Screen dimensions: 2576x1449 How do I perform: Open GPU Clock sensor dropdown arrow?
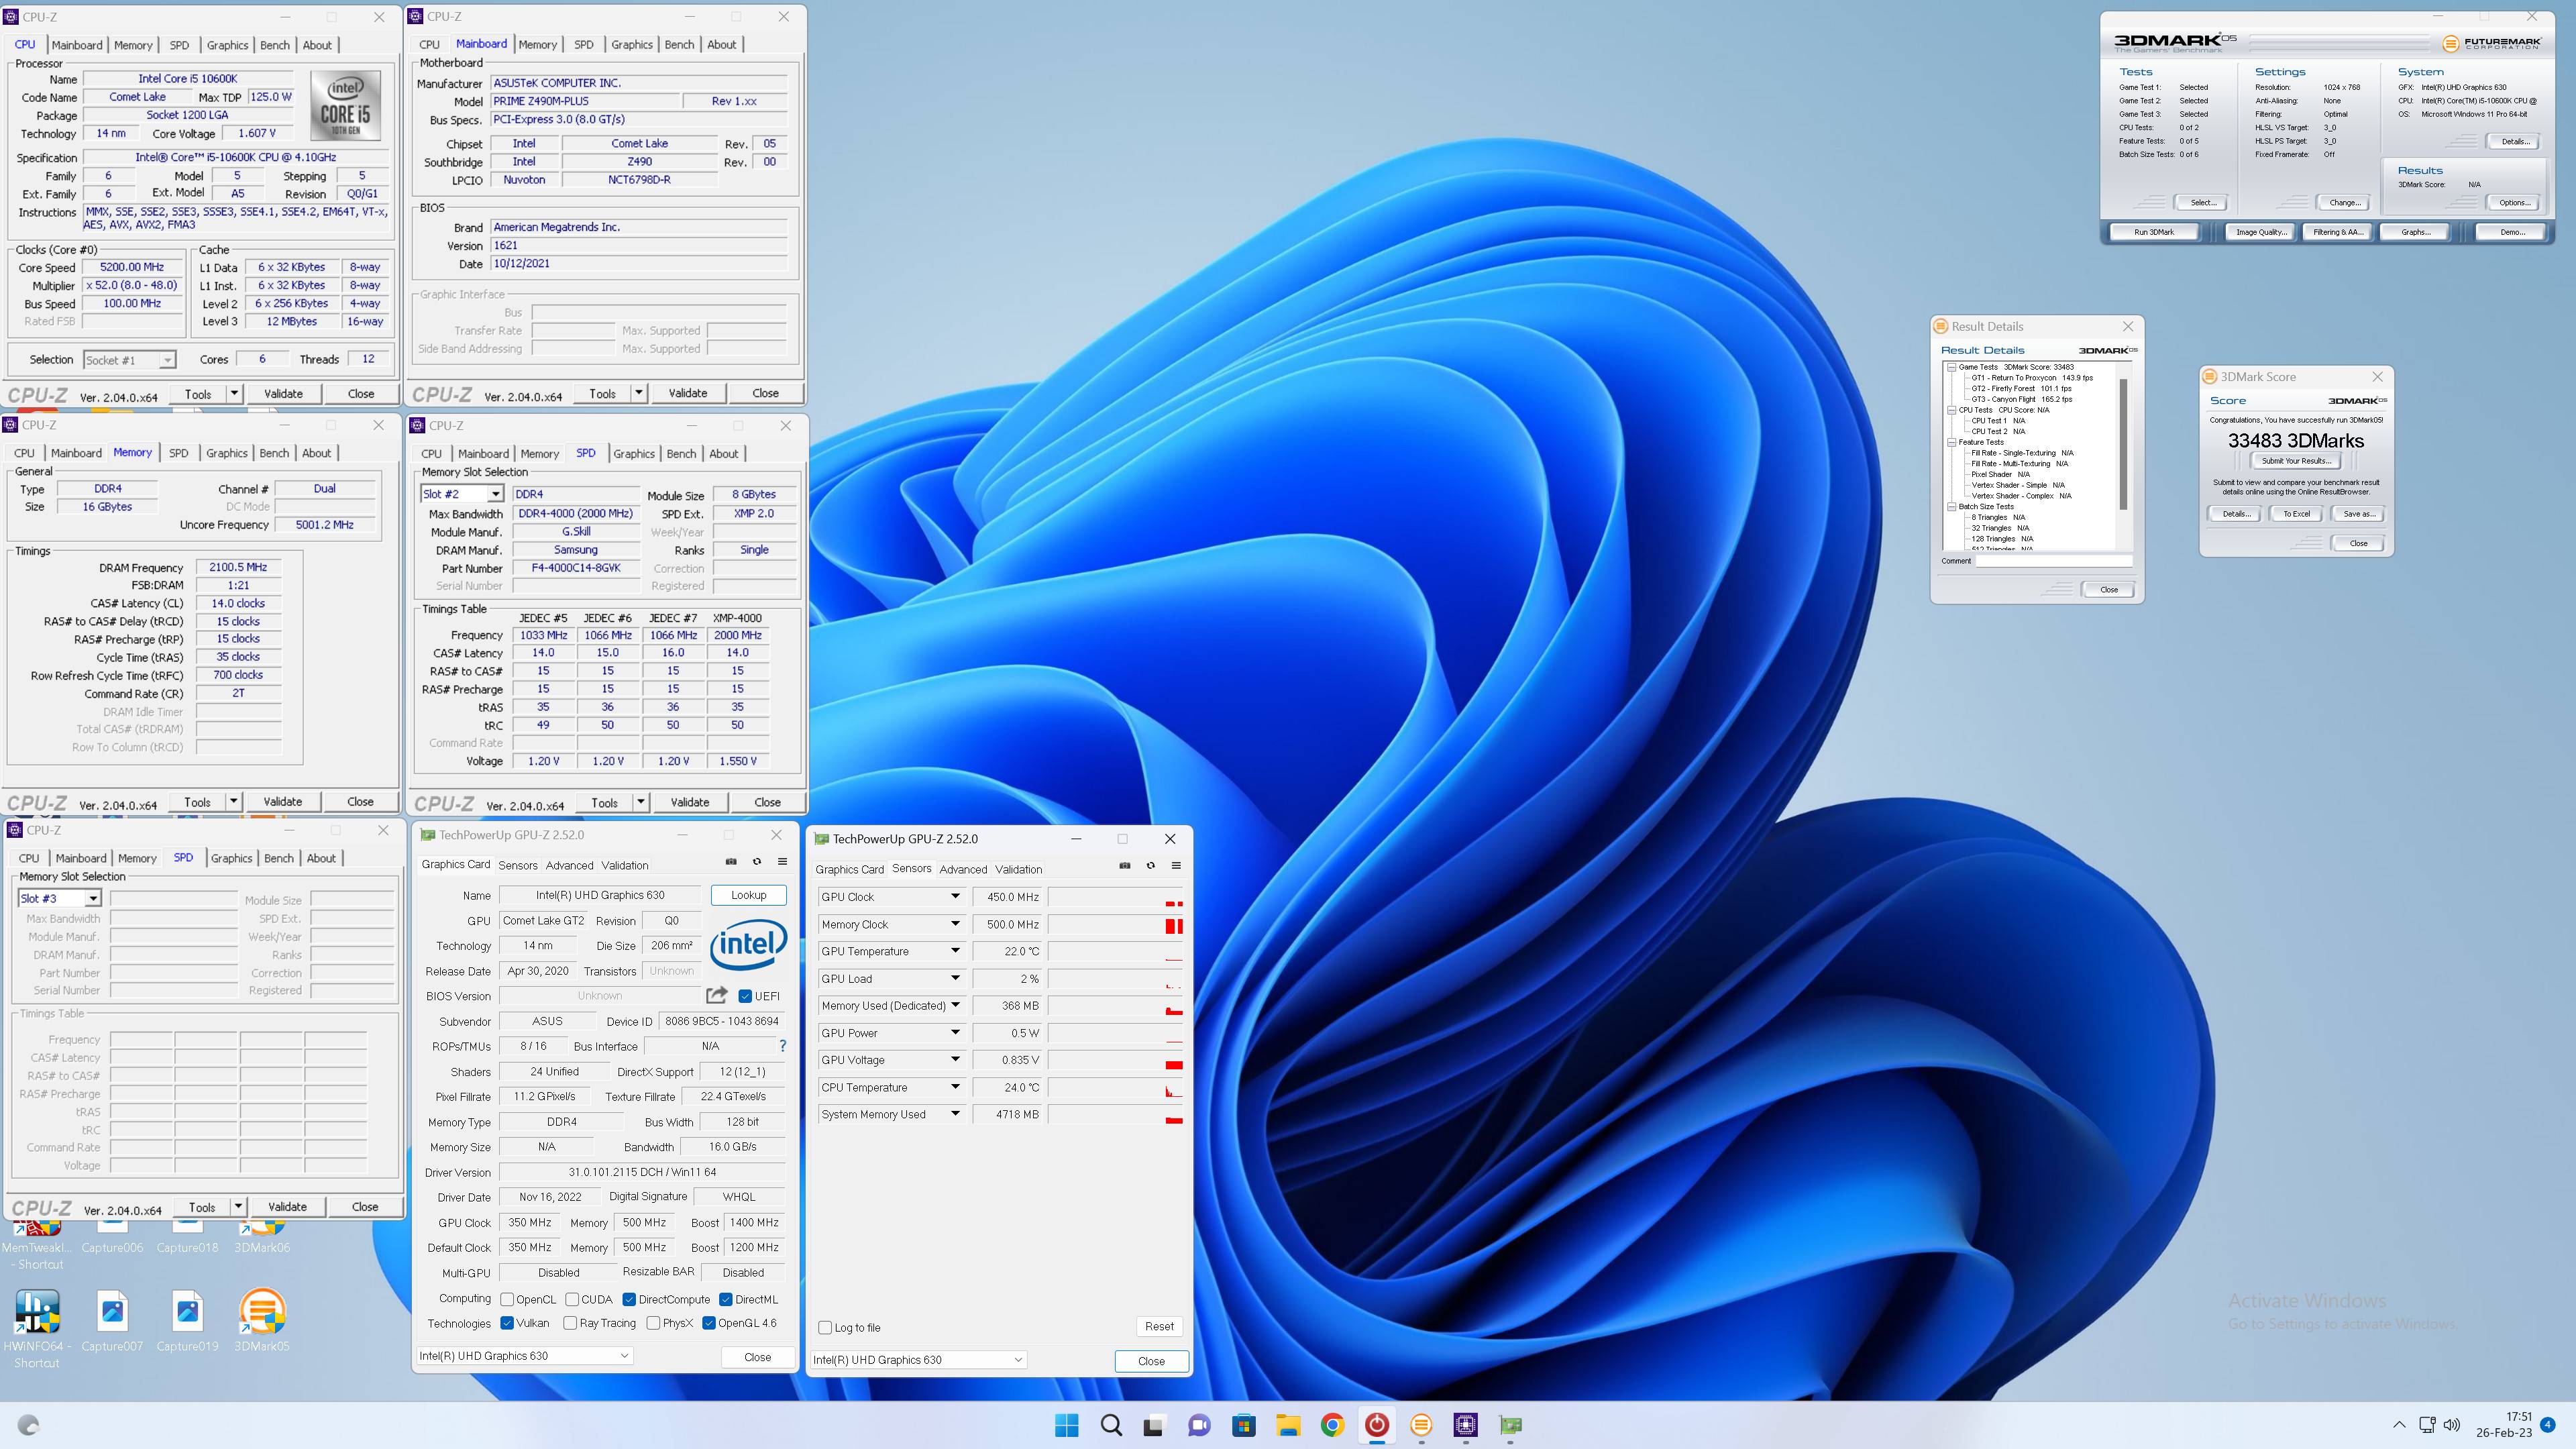955,897
